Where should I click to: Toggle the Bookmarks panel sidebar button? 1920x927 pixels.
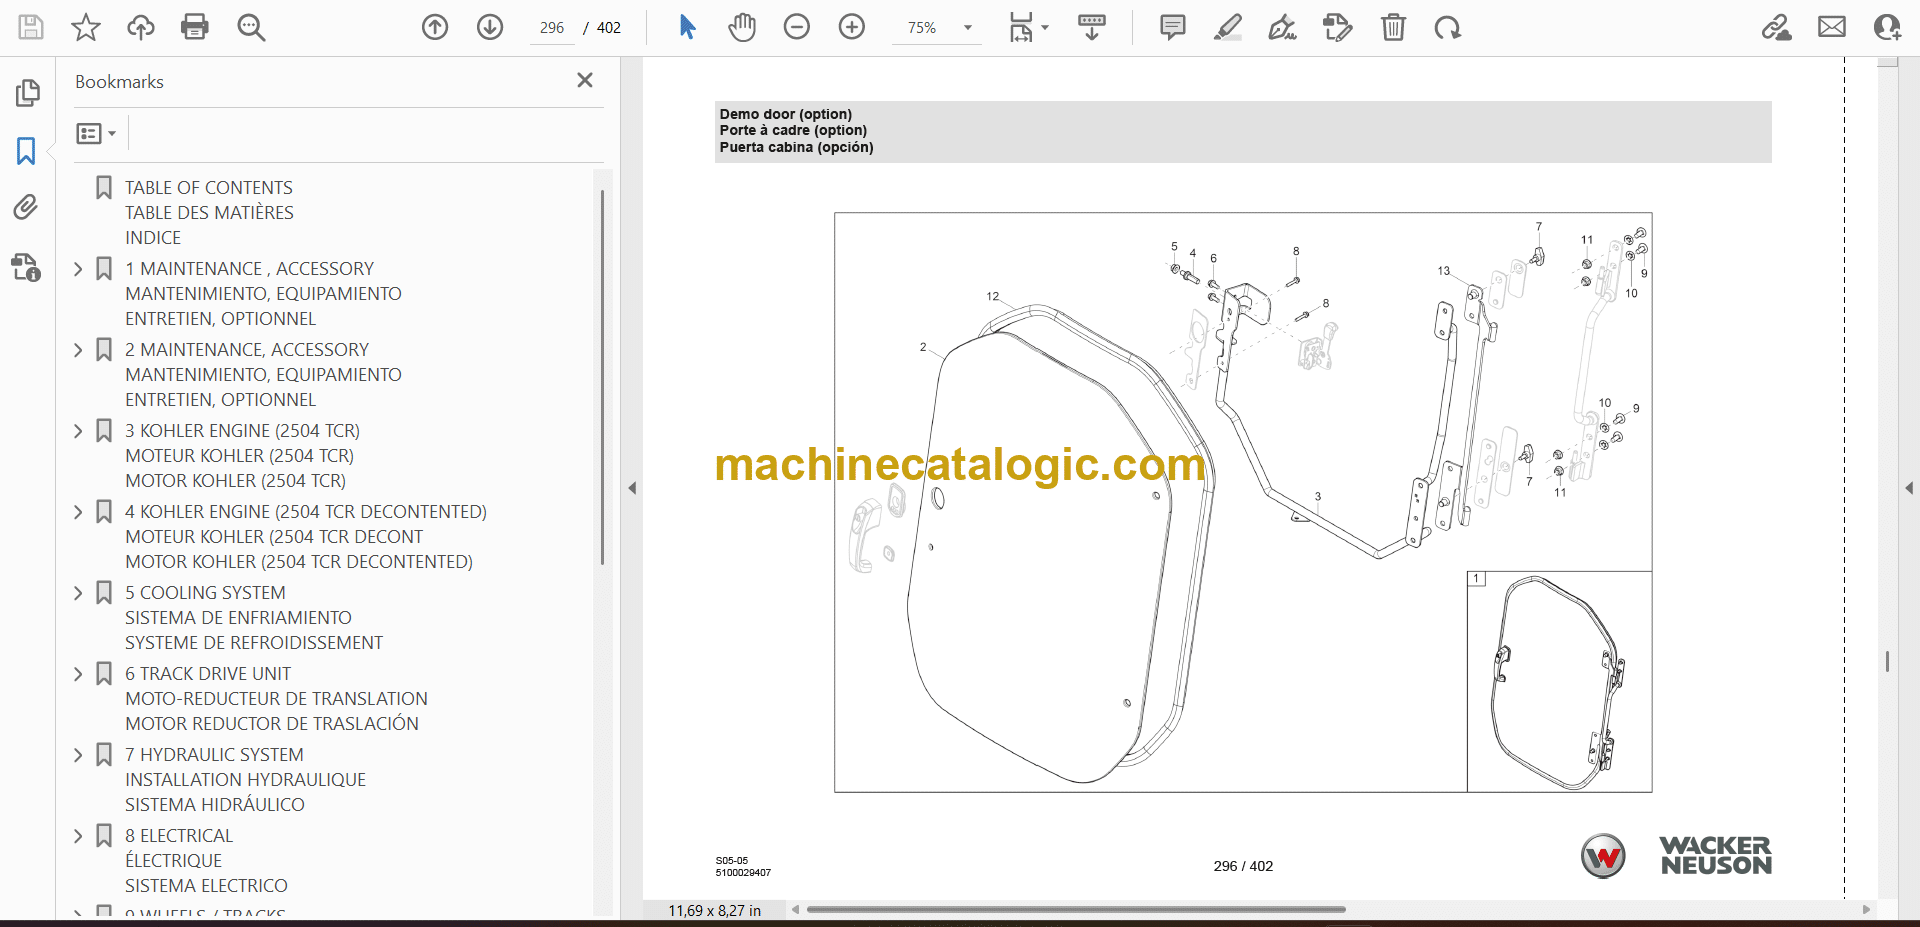26,151
